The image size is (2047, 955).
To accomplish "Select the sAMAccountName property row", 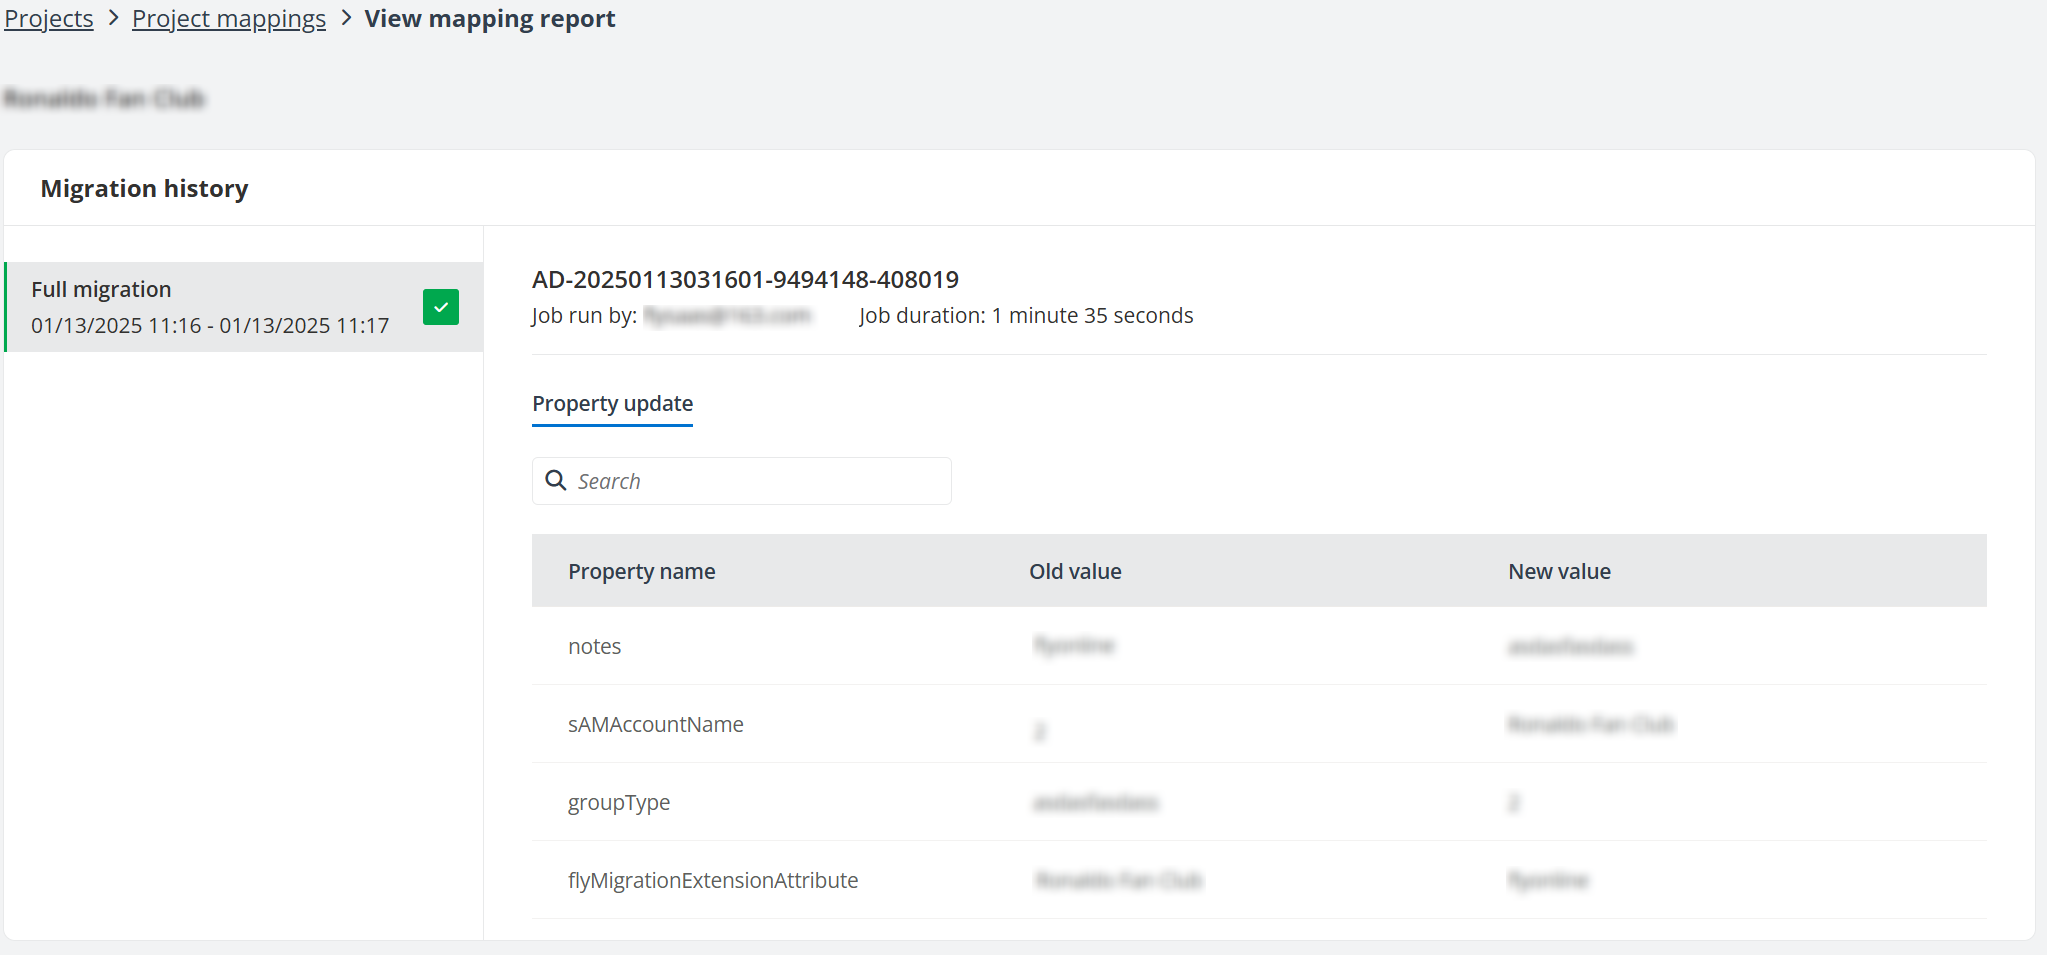I will coord(656,725).
